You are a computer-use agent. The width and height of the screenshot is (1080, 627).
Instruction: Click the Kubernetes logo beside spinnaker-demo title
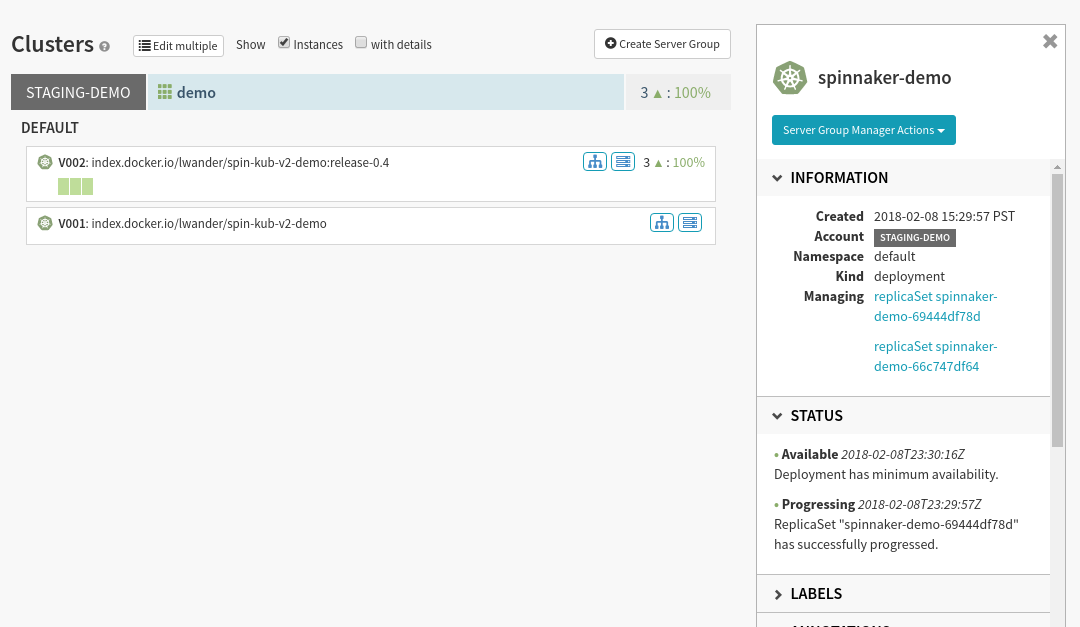[x=790, y=78]
